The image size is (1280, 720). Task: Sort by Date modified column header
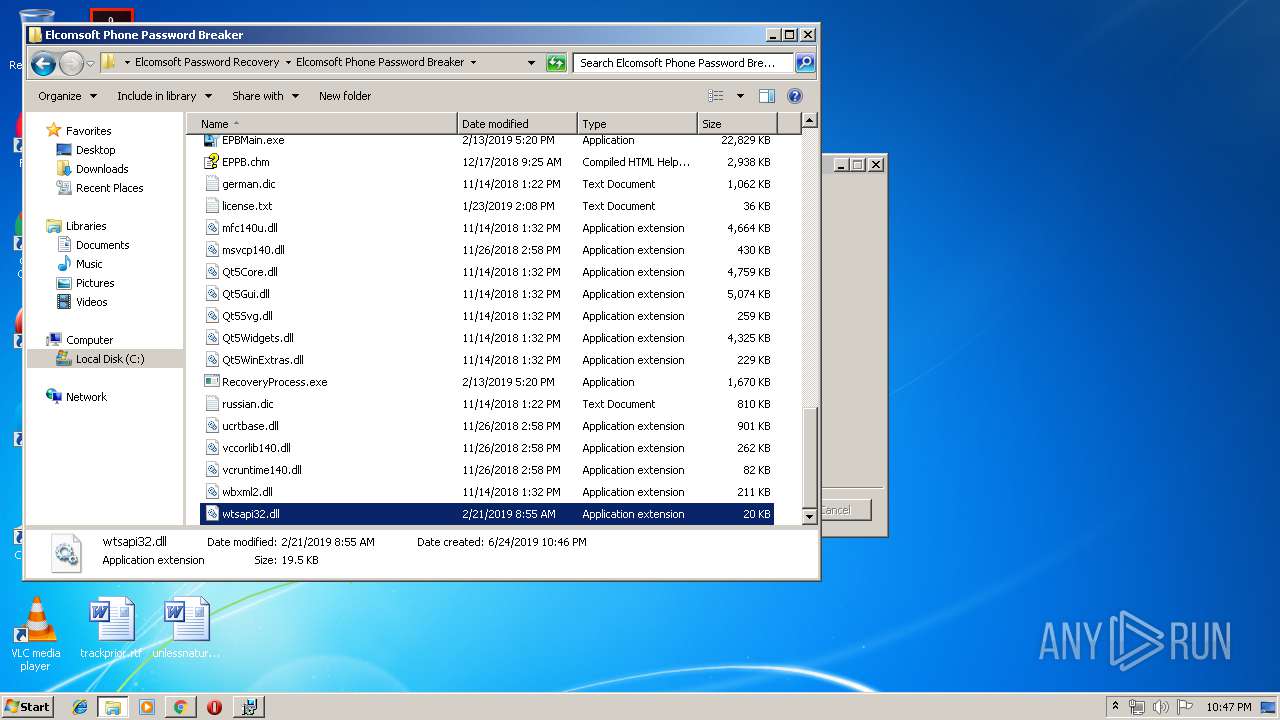517,124
